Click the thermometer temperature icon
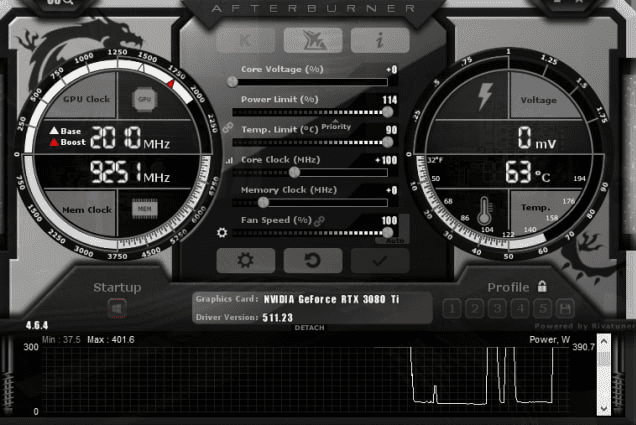636x425 pixels. pyautogui.click(x=484, y=211)
